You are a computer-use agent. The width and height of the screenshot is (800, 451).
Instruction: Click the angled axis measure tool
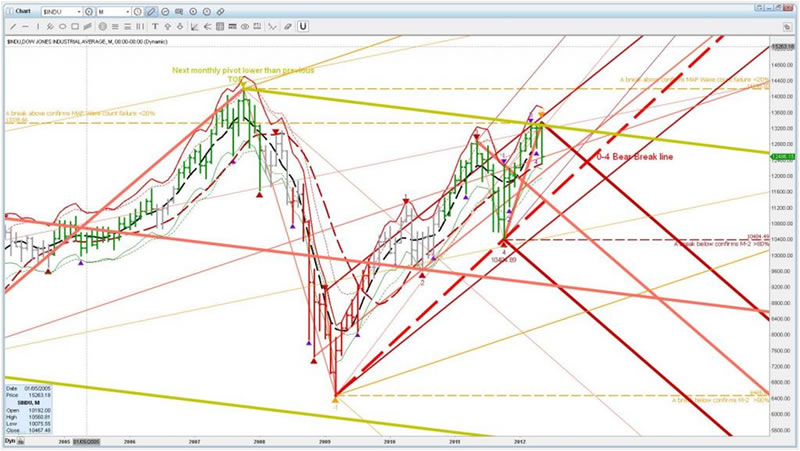point(194,27)
